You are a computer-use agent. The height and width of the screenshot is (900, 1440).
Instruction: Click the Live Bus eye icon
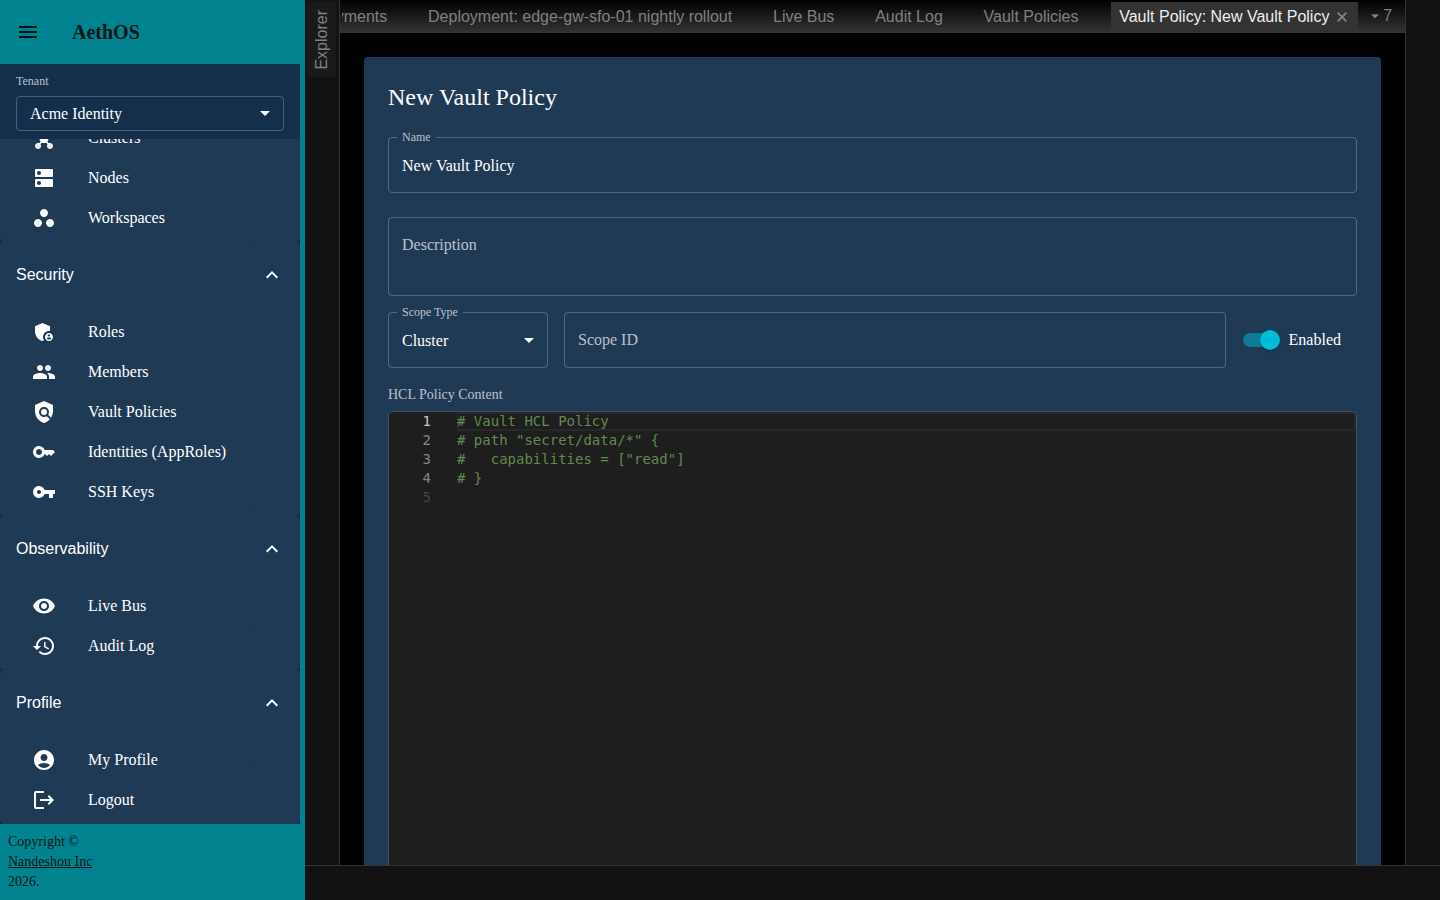(x=44, y=606)
